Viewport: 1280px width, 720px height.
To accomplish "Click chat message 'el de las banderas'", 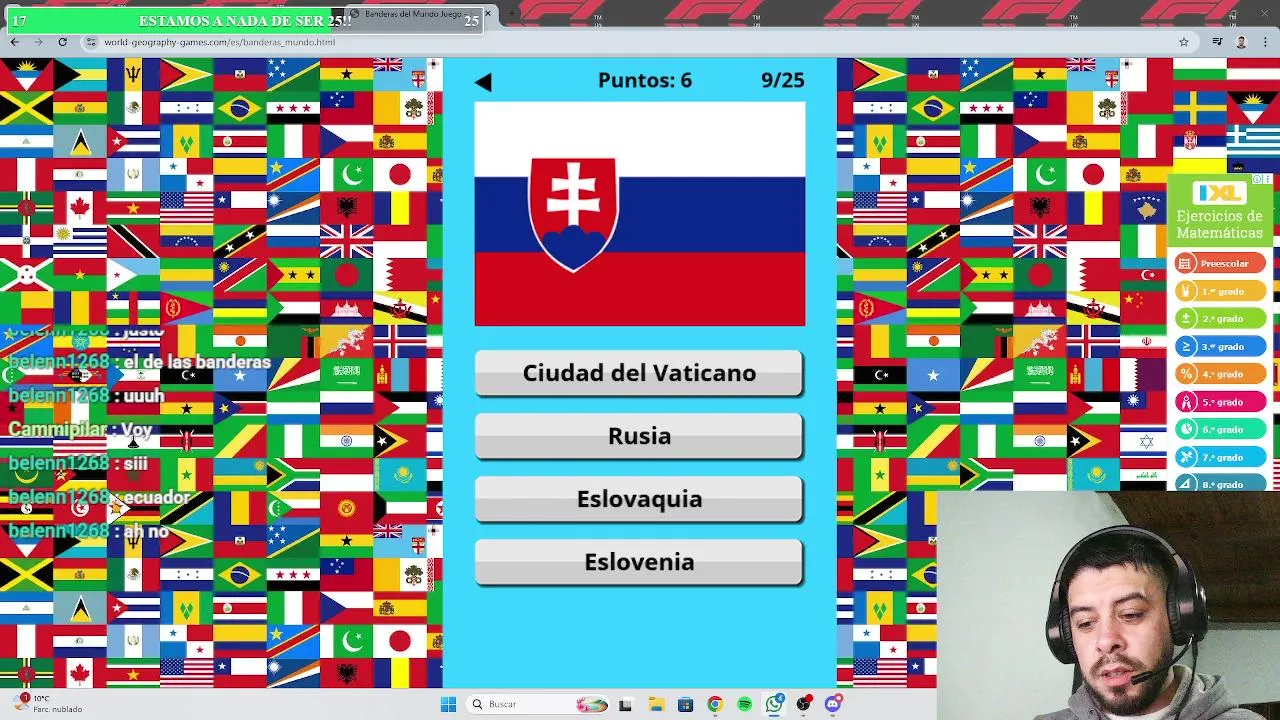I will point(139,362).
